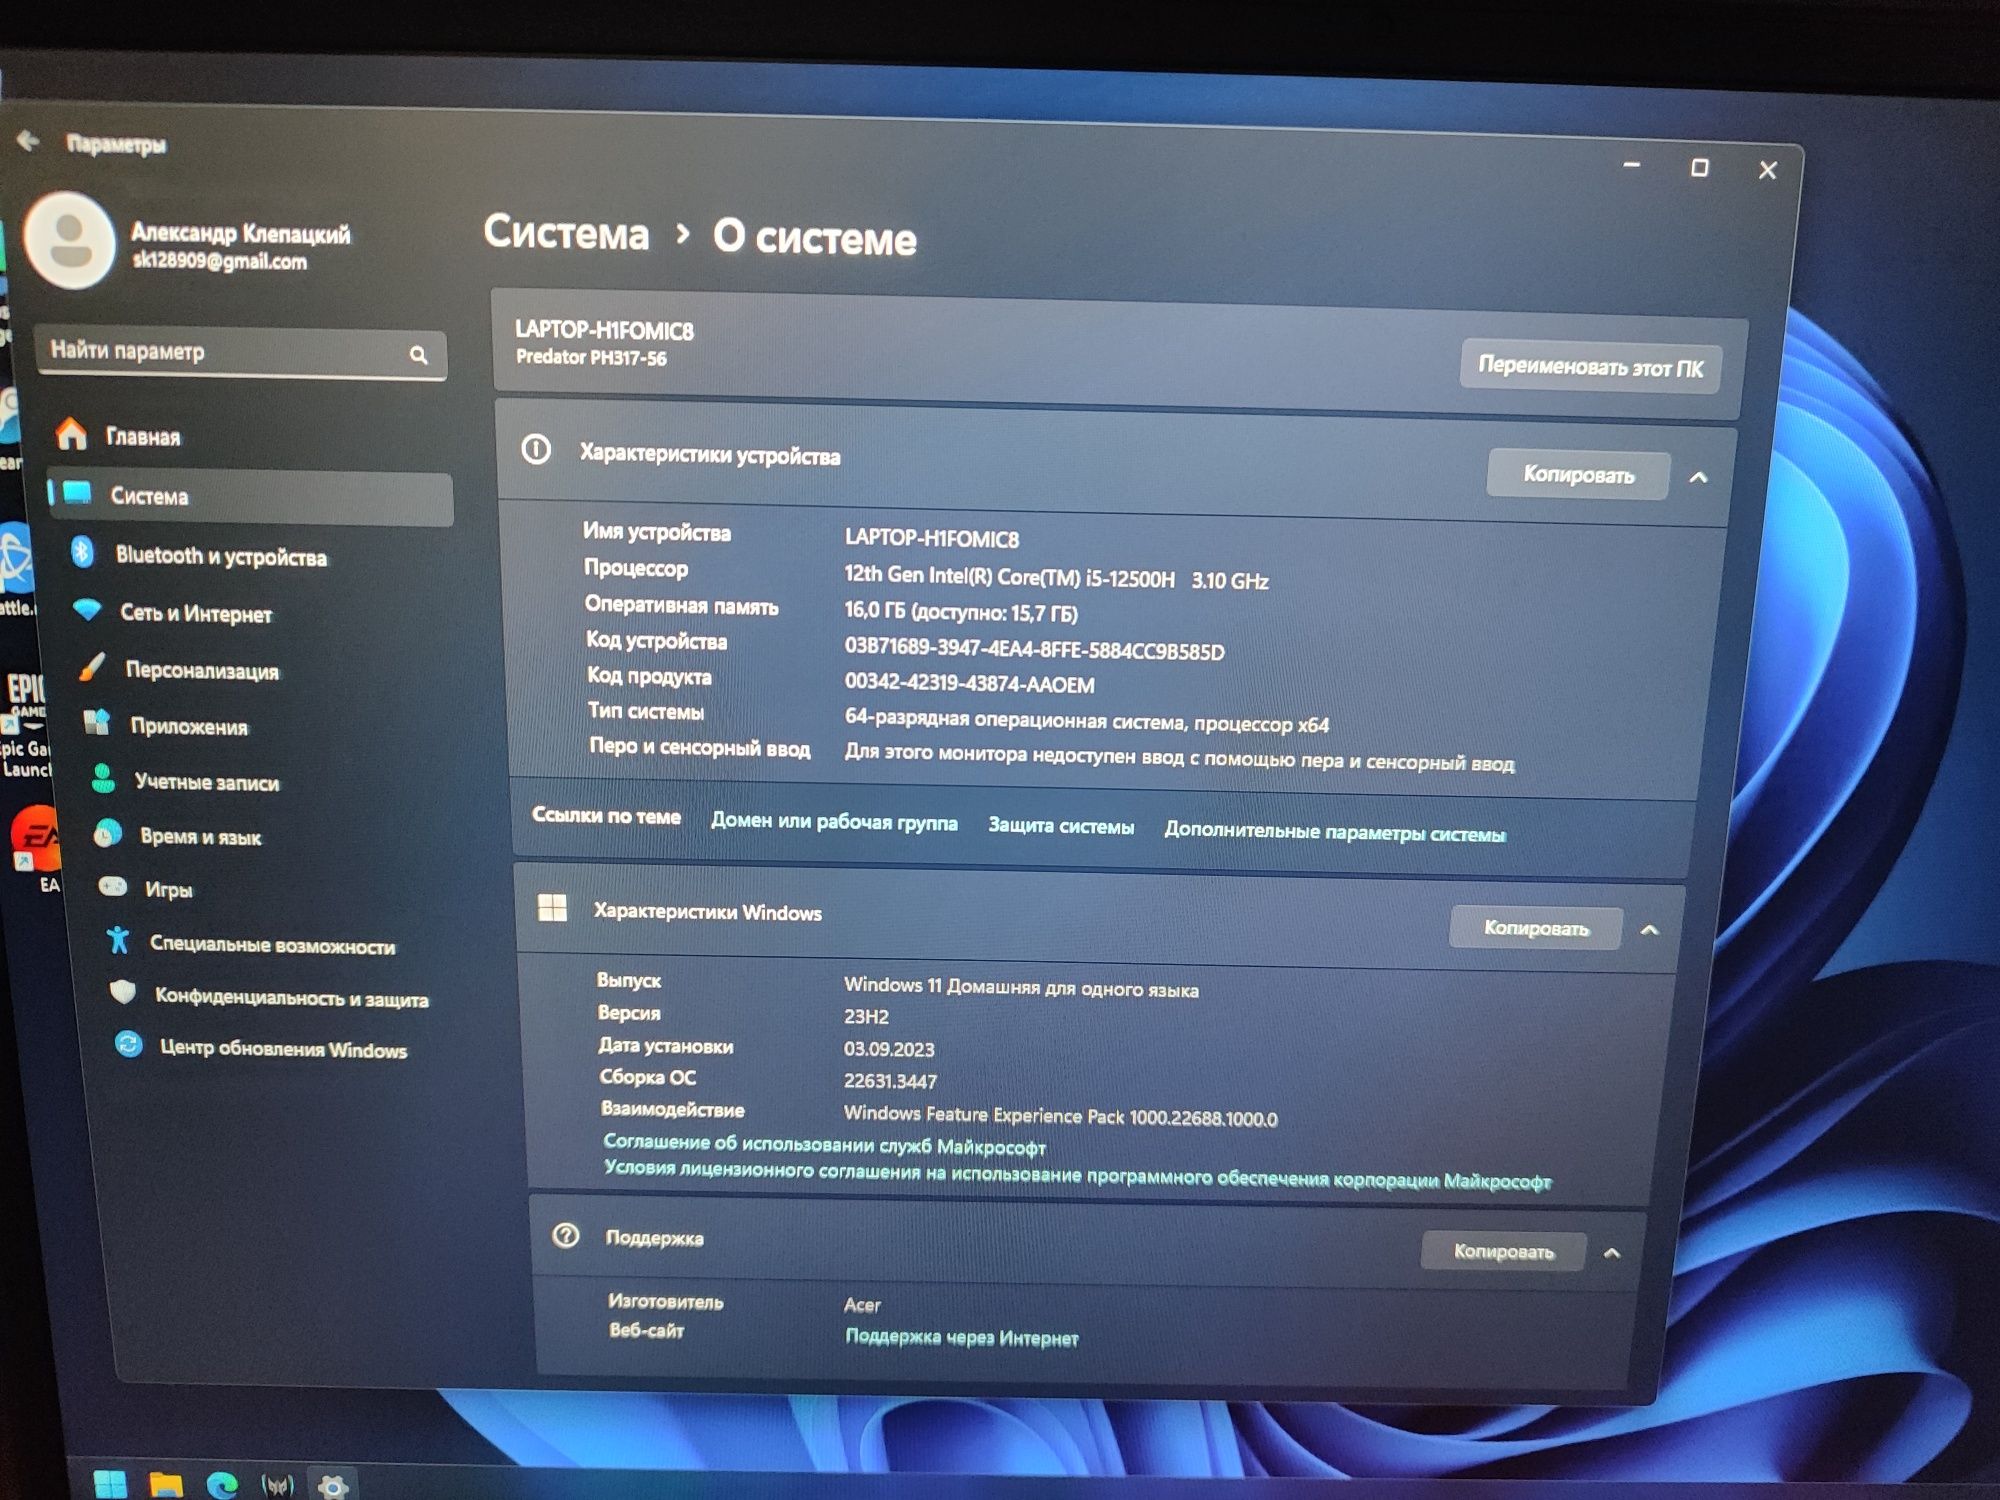The height and width of the screenshot is (1500, 2000).
Task: Open Windows Start button in taskbar
Action: [110, 1484]
